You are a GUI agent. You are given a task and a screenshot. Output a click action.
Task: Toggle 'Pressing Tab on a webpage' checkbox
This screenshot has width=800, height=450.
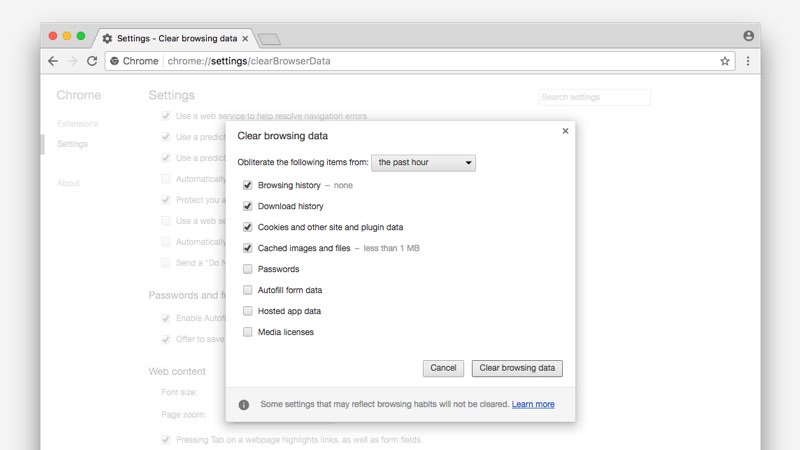tap(165, 439)
